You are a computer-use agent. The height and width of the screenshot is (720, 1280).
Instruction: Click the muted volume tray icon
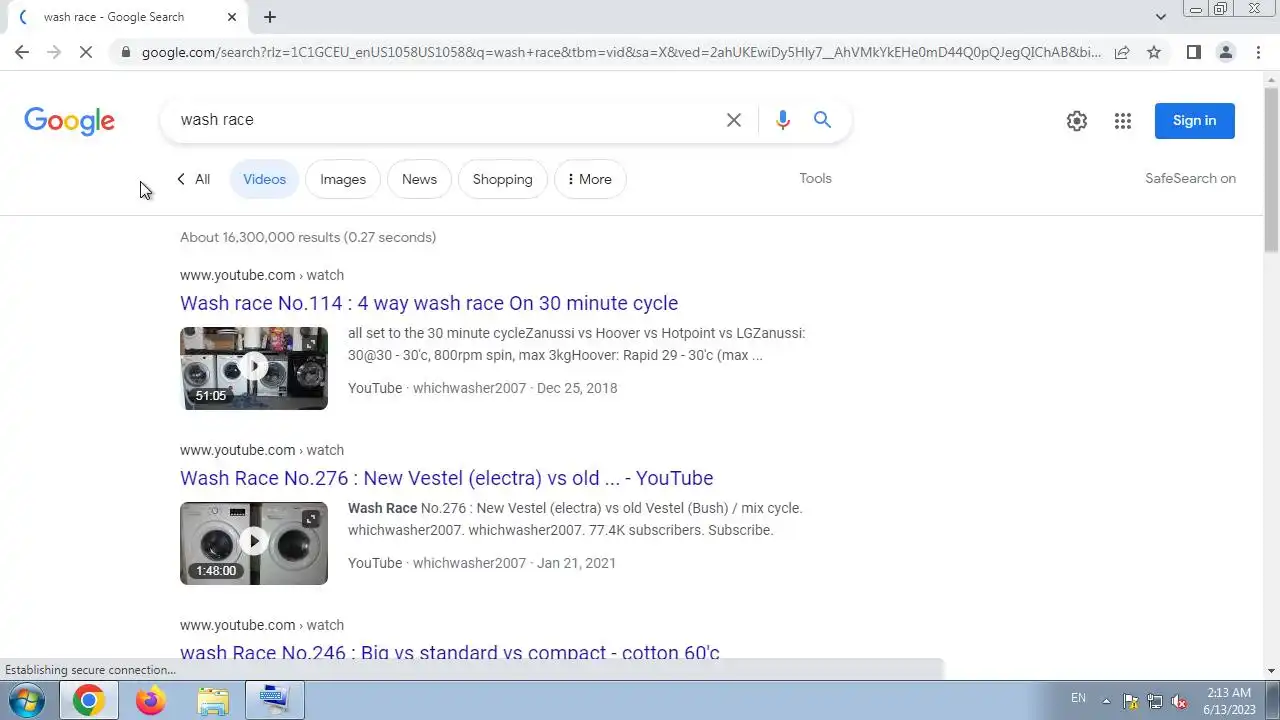1179,701
